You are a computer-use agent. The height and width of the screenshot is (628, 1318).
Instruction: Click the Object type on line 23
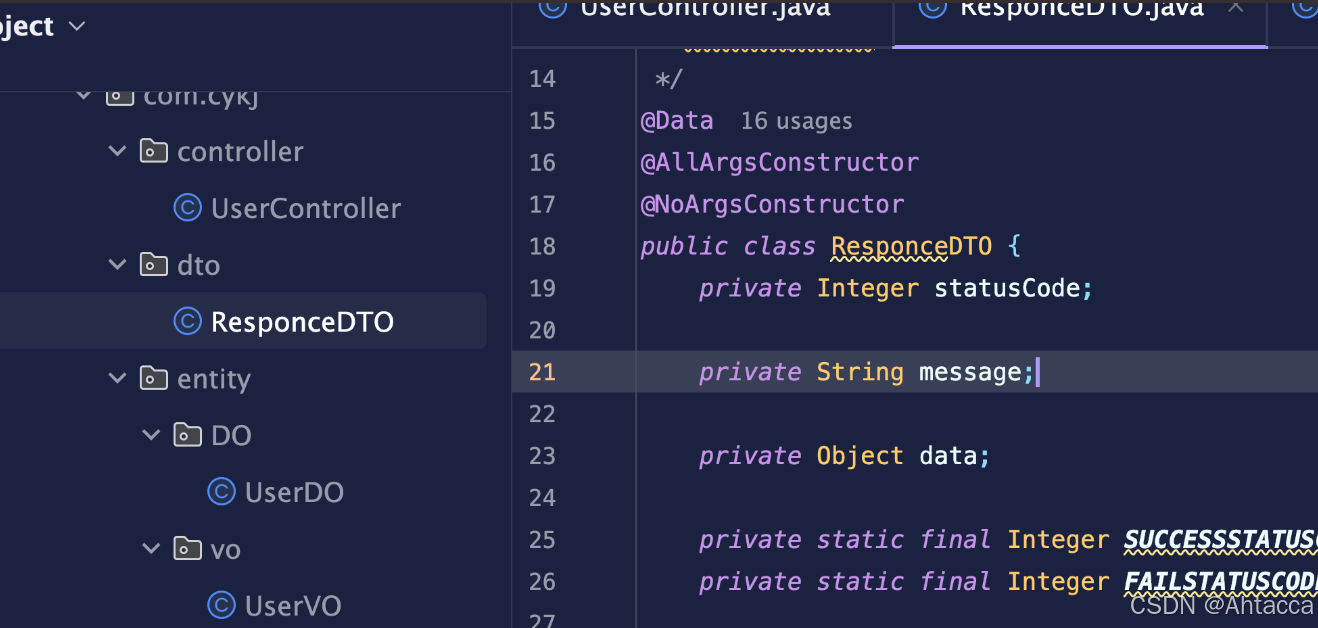point(860,456)
